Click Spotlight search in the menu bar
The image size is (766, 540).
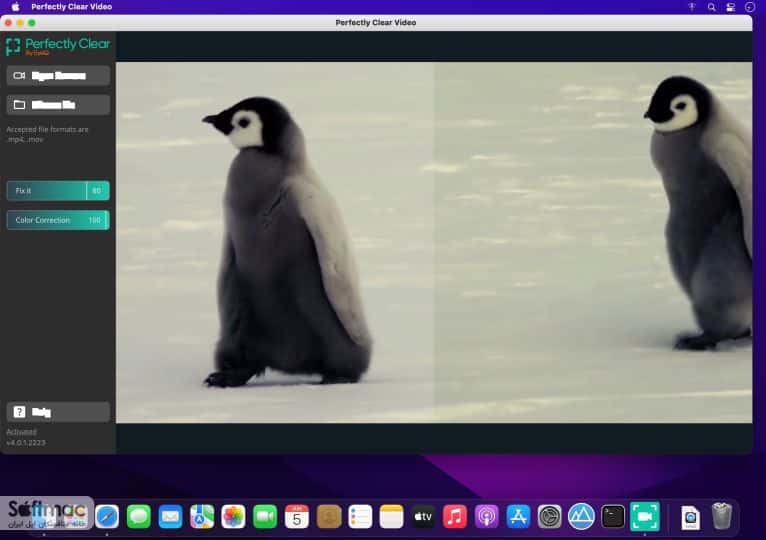(711, 7)
